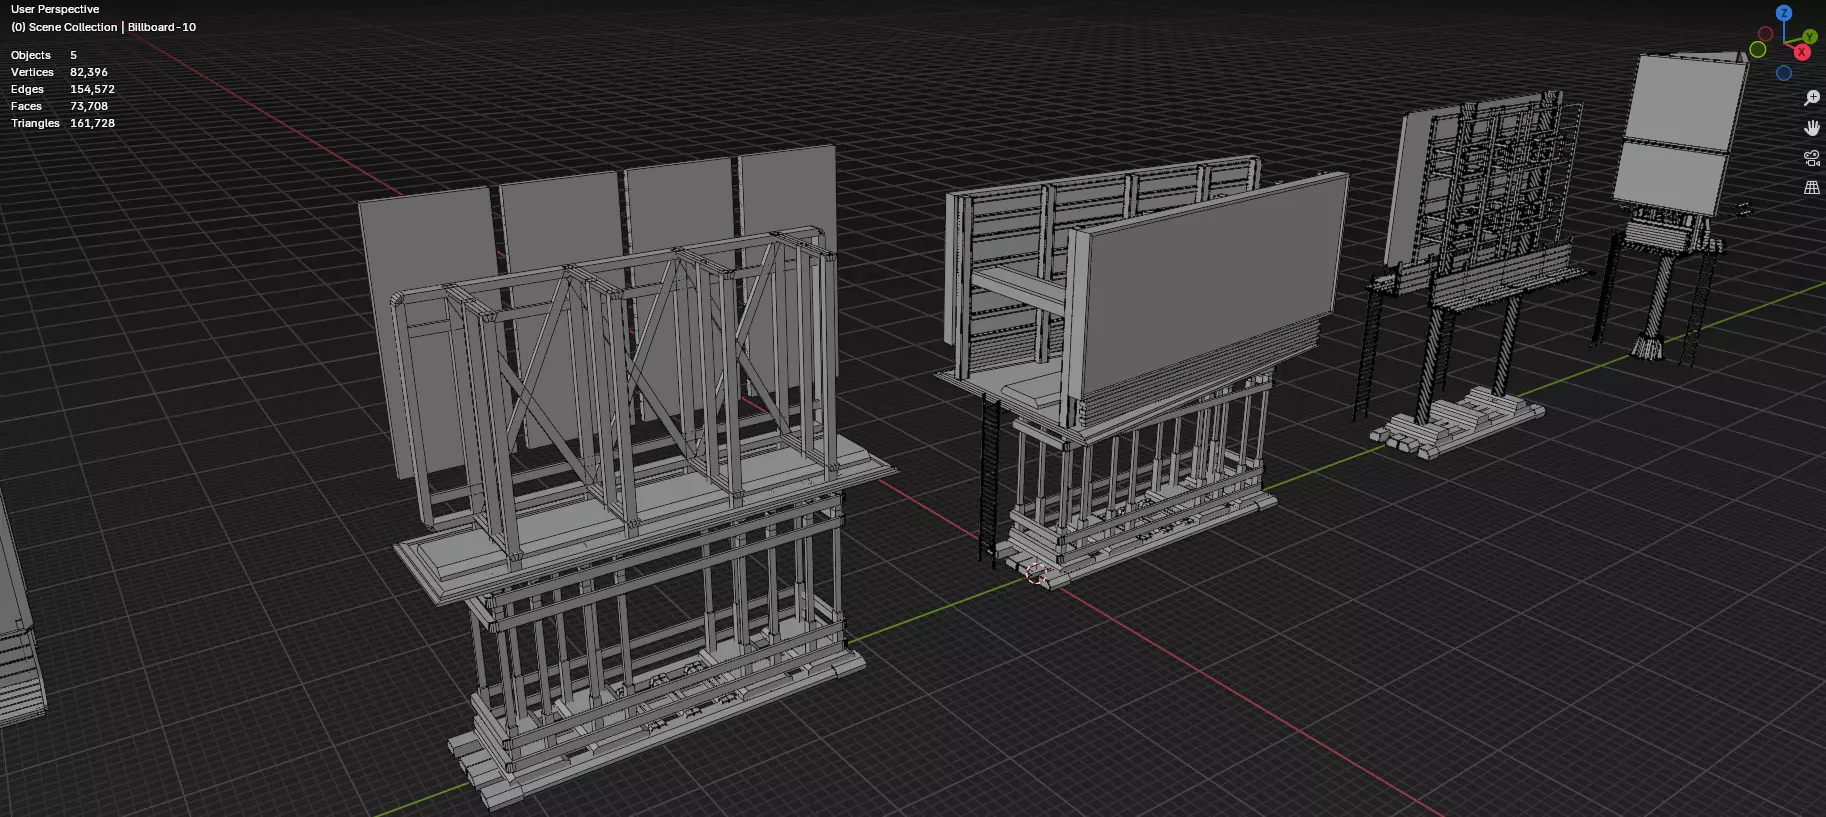Click the negative X axis gizmo circle
The height and width of the screenshot is (817, 1826).
(1765, 34)
